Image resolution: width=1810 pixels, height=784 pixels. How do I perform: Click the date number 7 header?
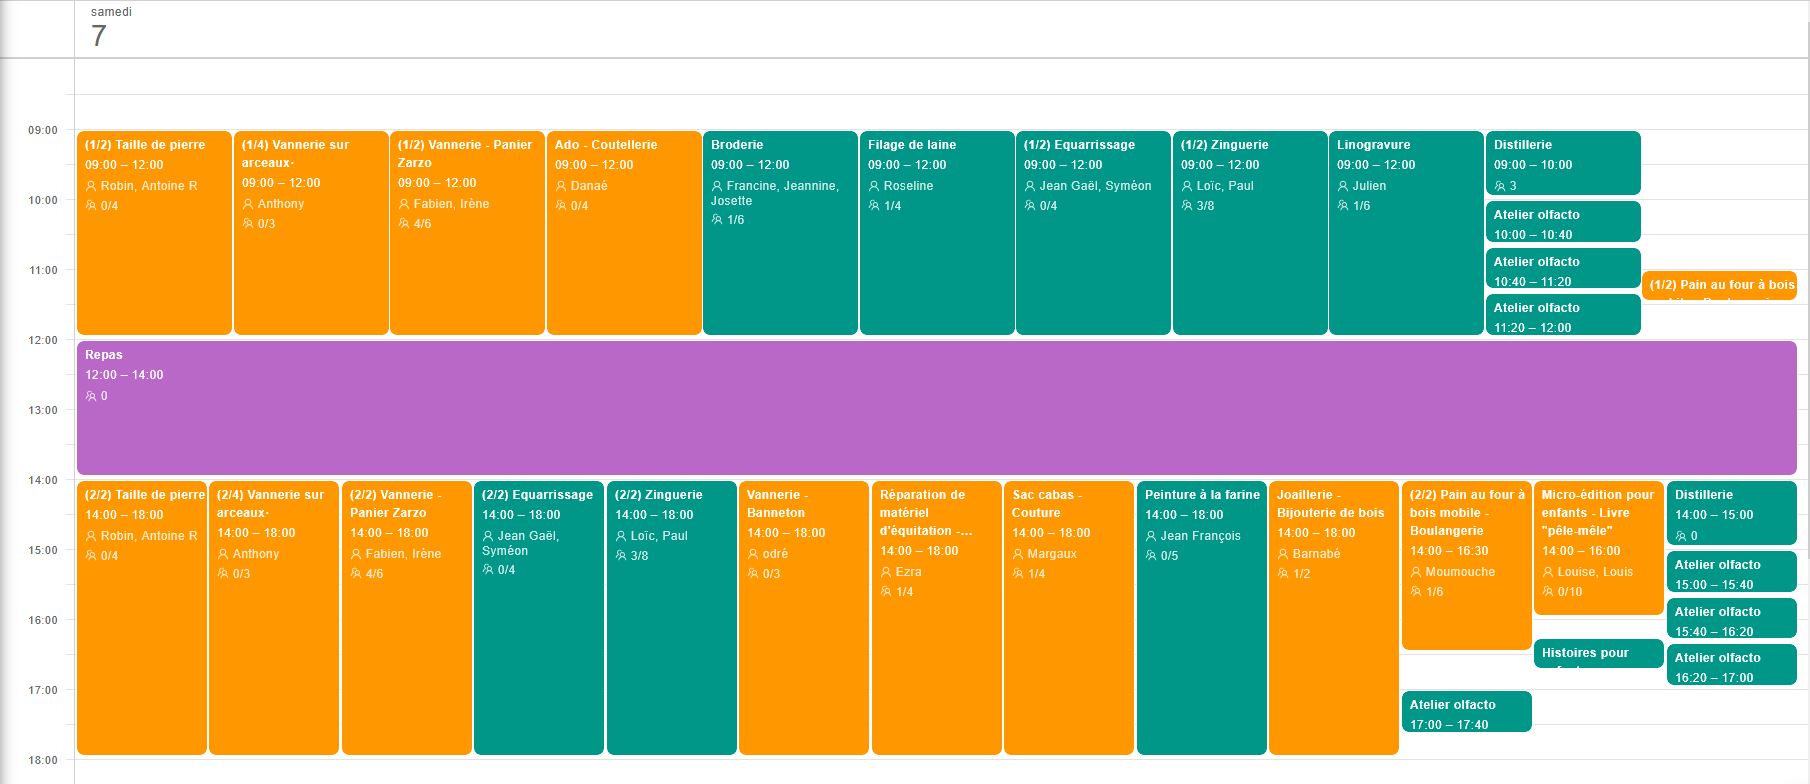pyautogui.click(x=98, y=36)
